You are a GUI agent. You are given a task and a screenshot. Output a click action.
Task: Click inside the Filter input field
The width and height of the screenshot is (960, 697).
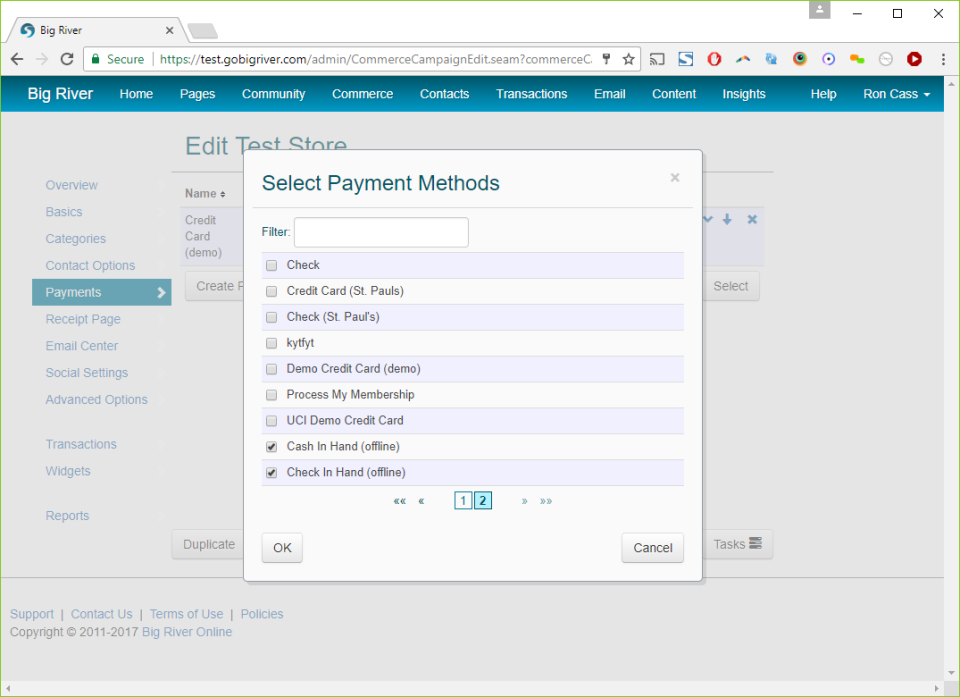click(x=380, y=232)
